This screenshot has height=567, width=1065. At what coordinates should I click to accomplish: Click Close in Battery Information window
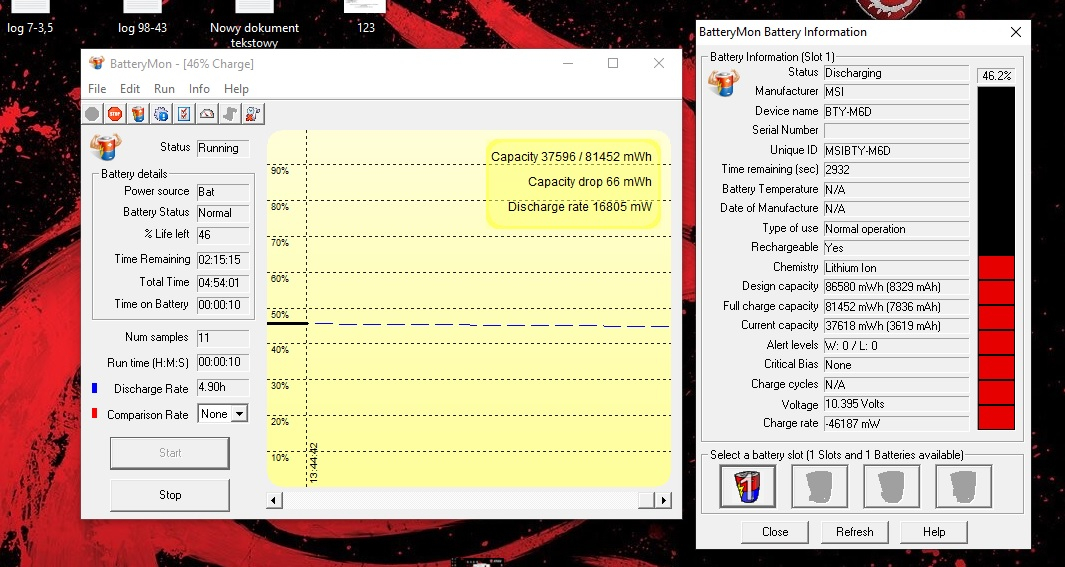tap(775, 532)
